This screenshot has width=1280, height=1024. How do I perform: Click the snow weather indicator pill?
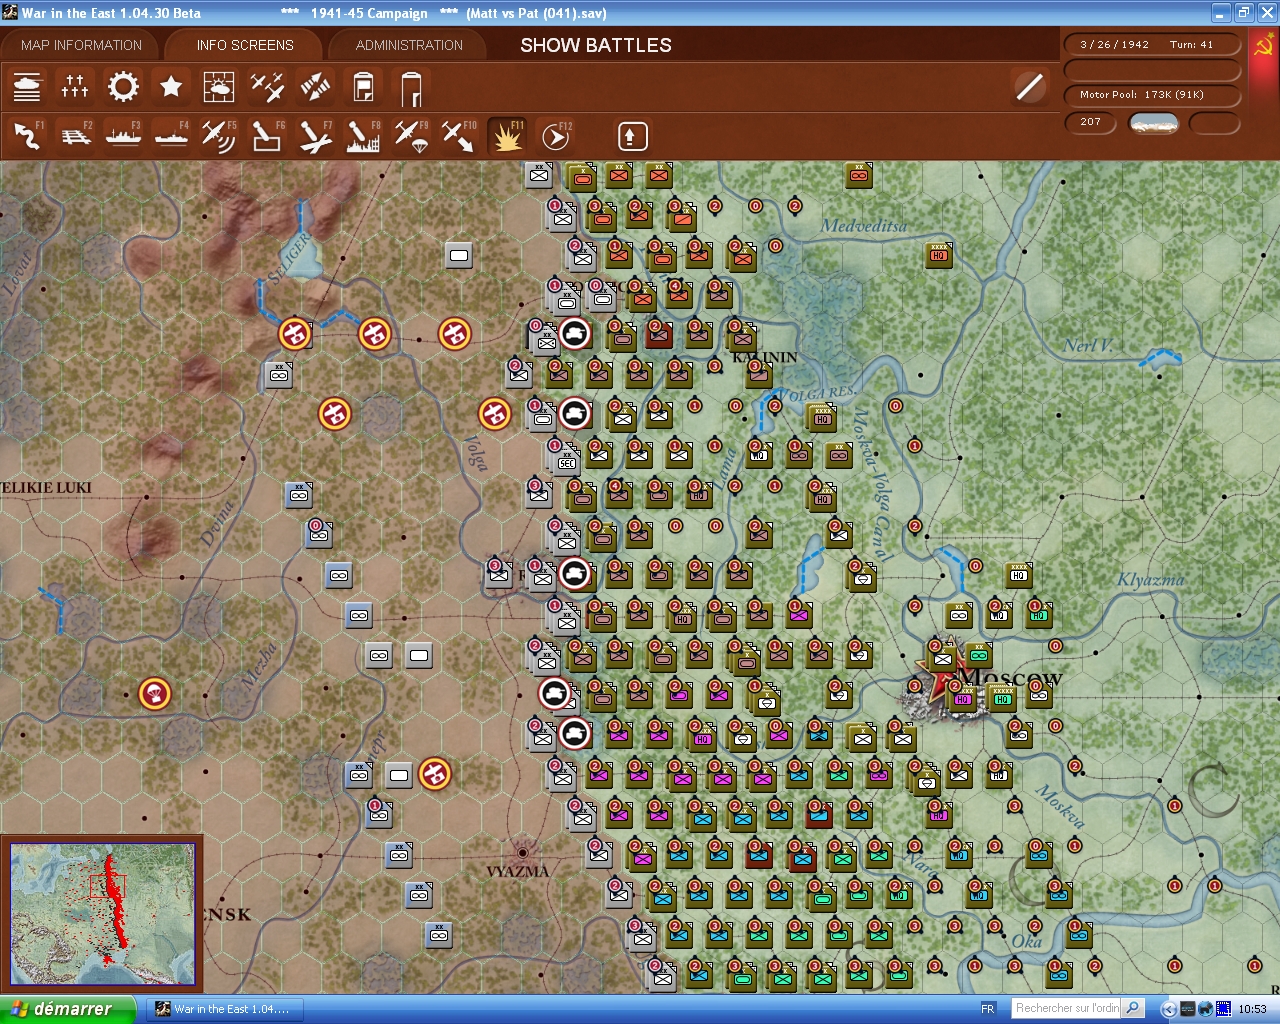[x=1153, y=123]
